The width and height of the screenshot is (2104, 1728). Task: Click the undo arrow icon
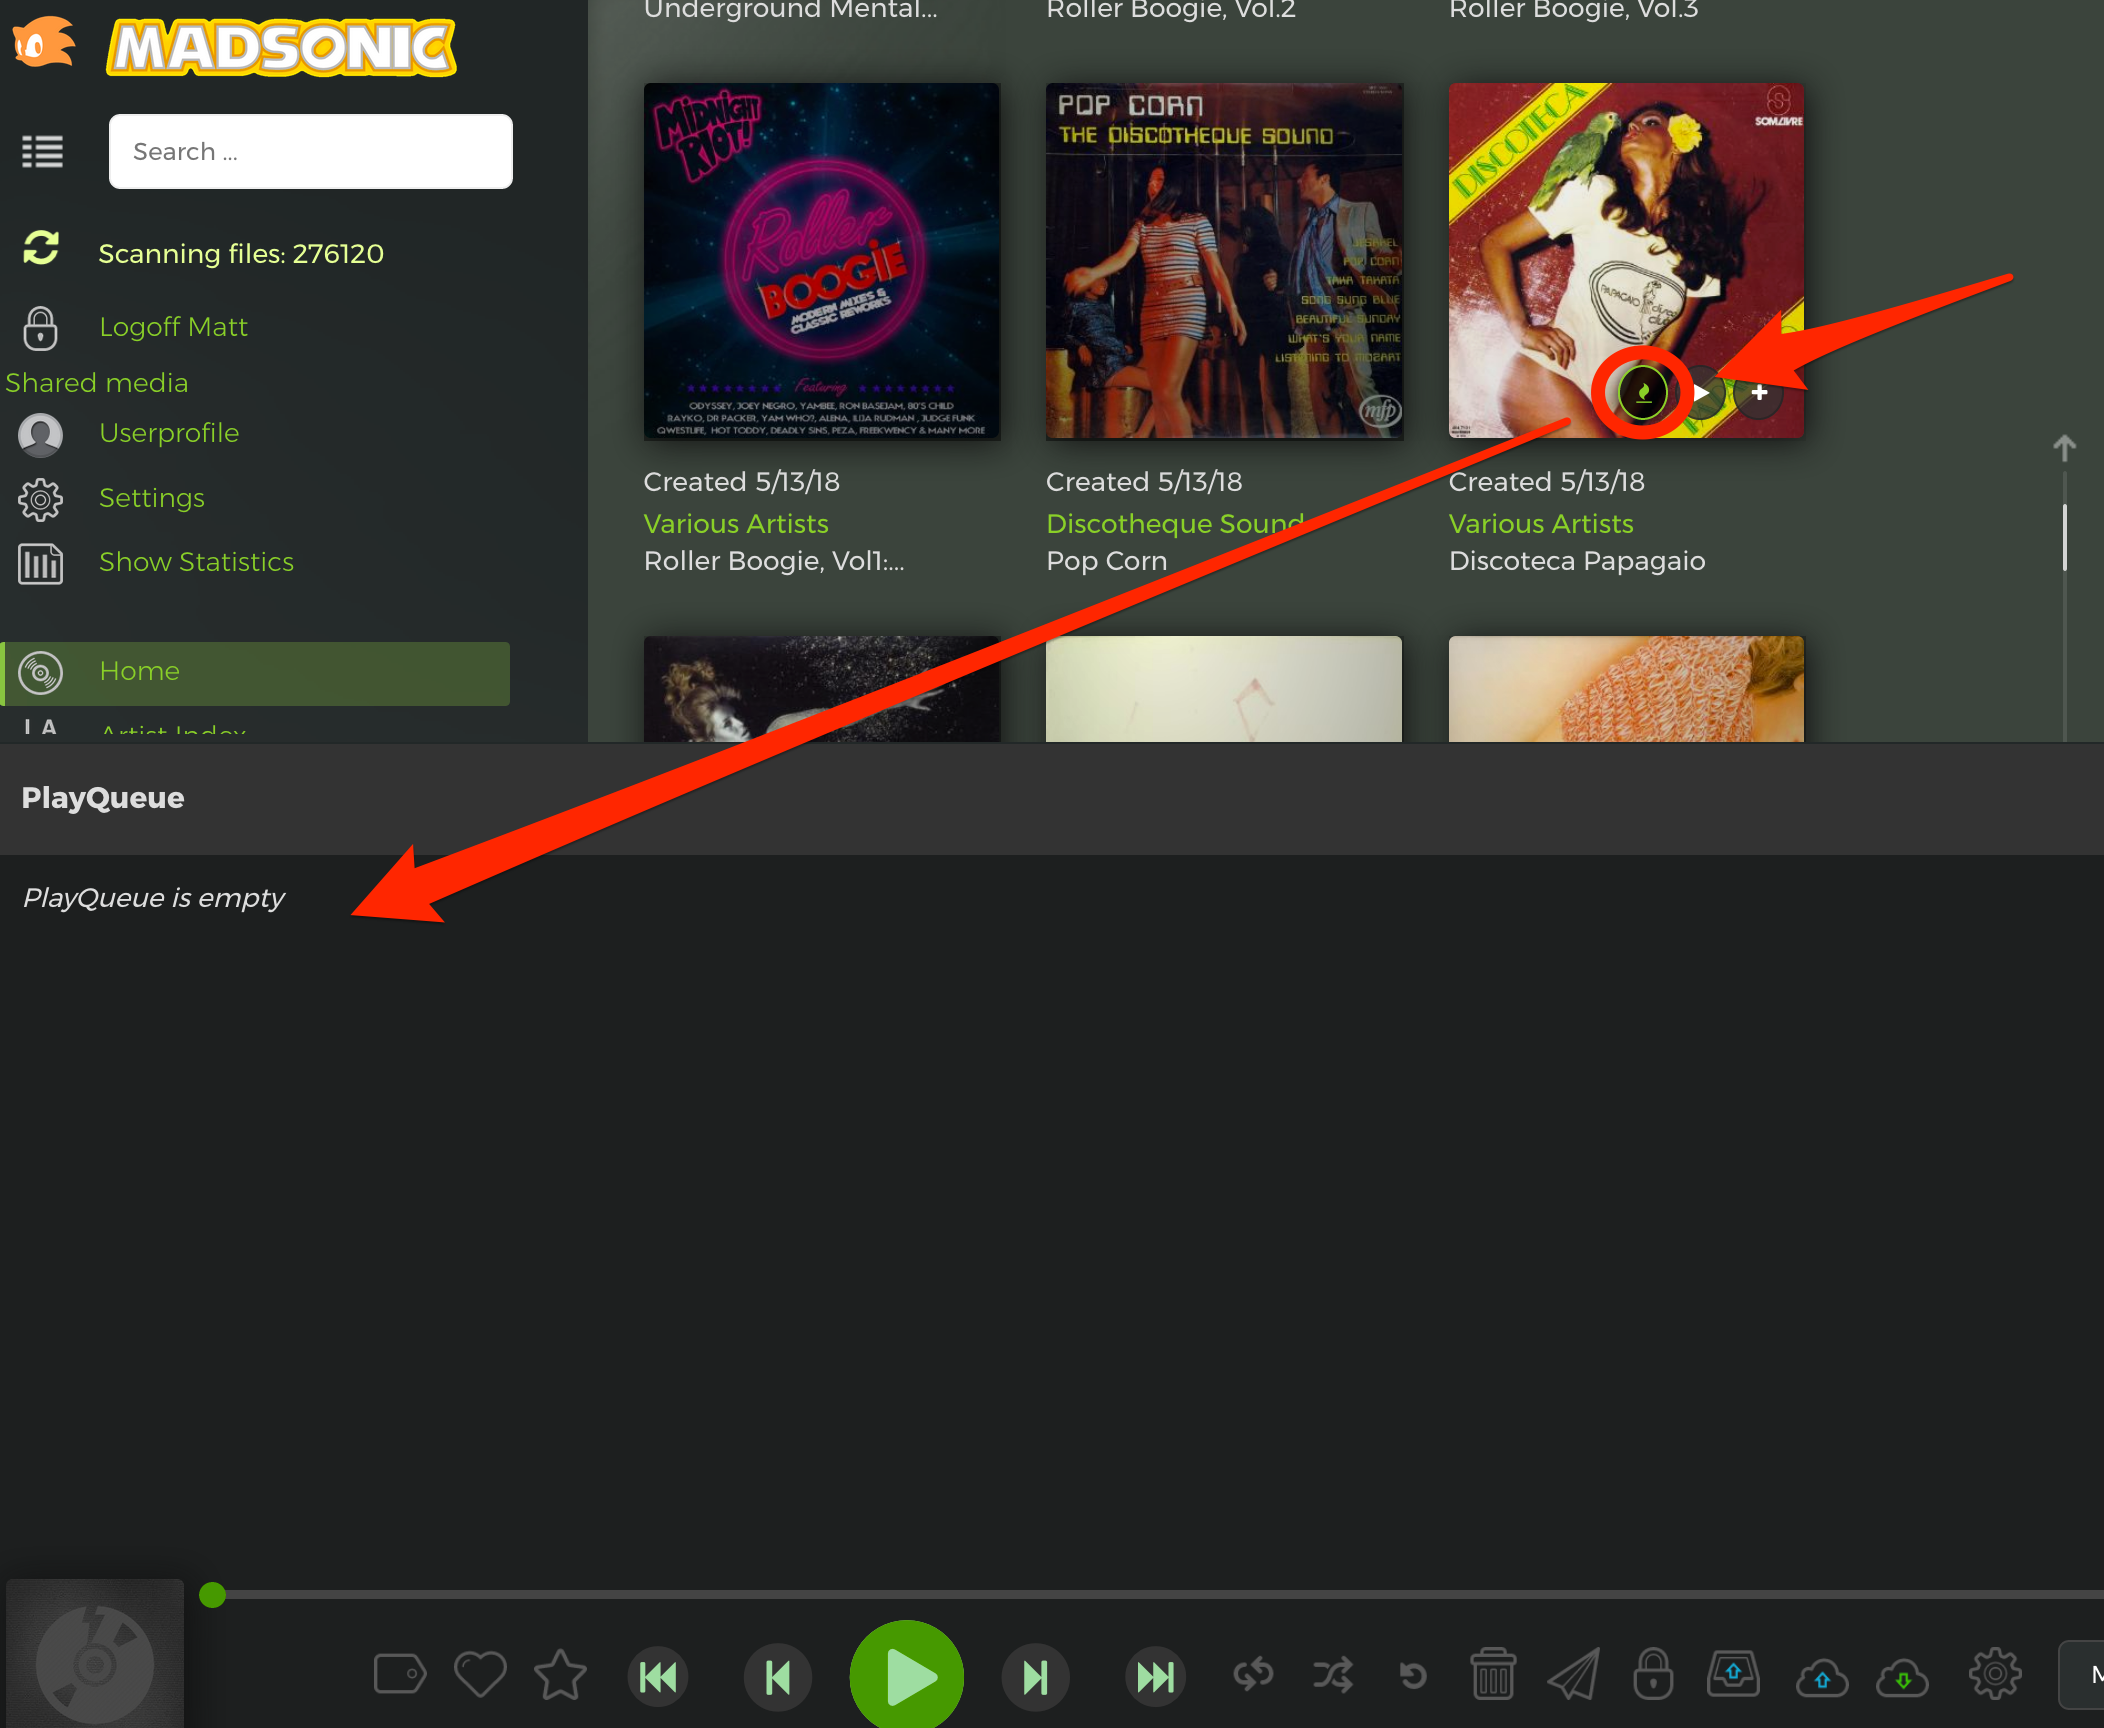pos(1413,1674)
